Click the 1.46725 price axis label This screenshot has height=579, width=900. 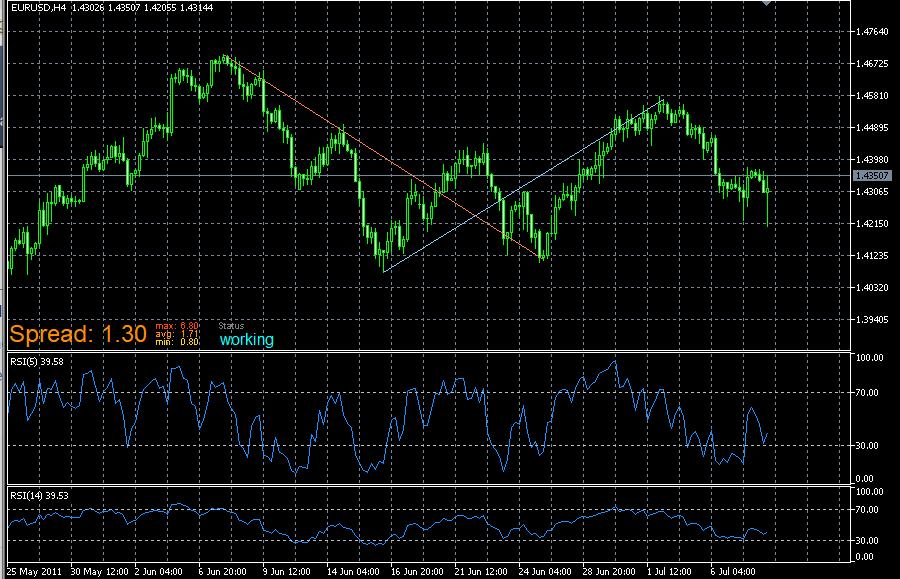[x=872, y=64]
